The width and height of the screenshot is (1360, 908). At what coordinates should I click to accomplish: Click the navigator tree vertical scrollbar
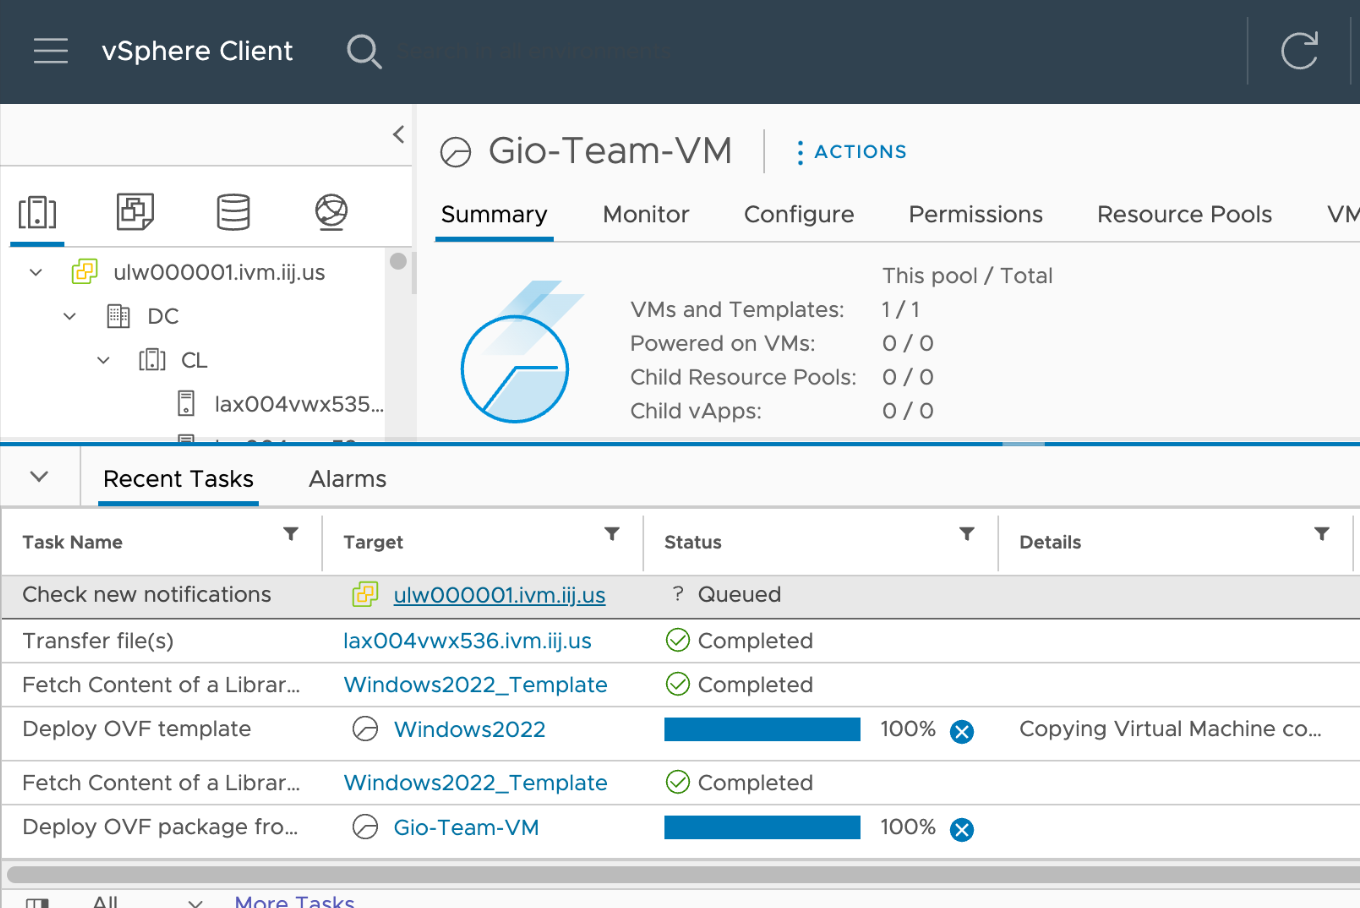tap(398, 262)
